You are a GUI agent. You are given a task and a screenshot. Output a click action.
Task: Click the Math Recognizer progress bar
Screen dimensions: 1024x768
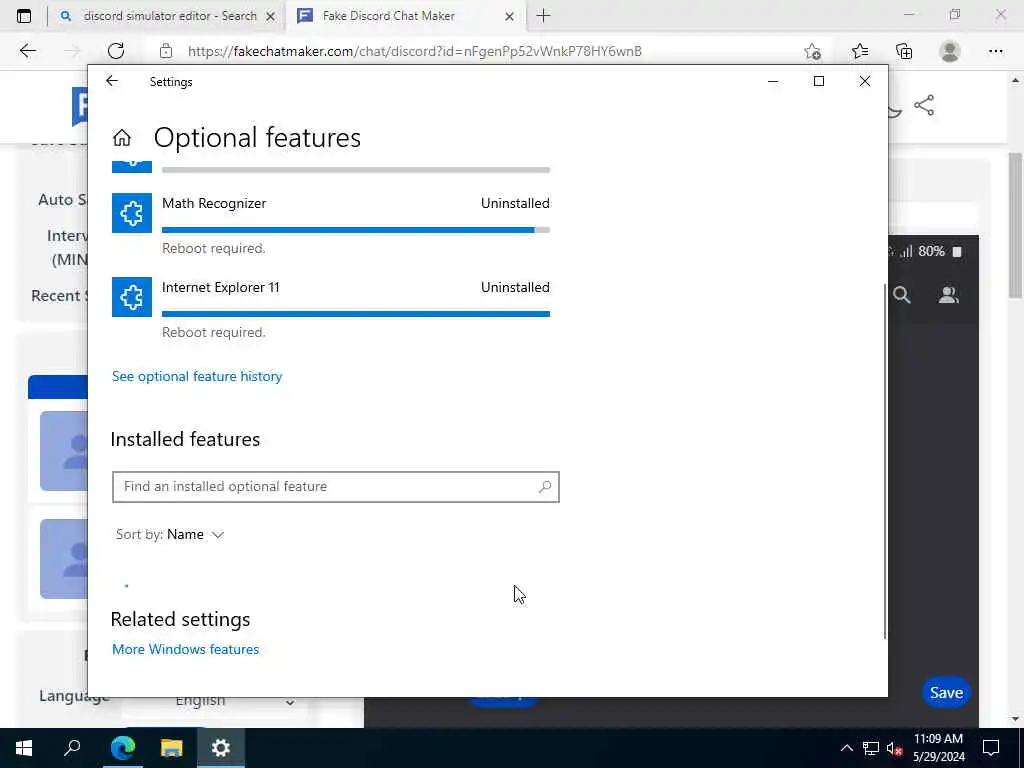tap(356, 230)
